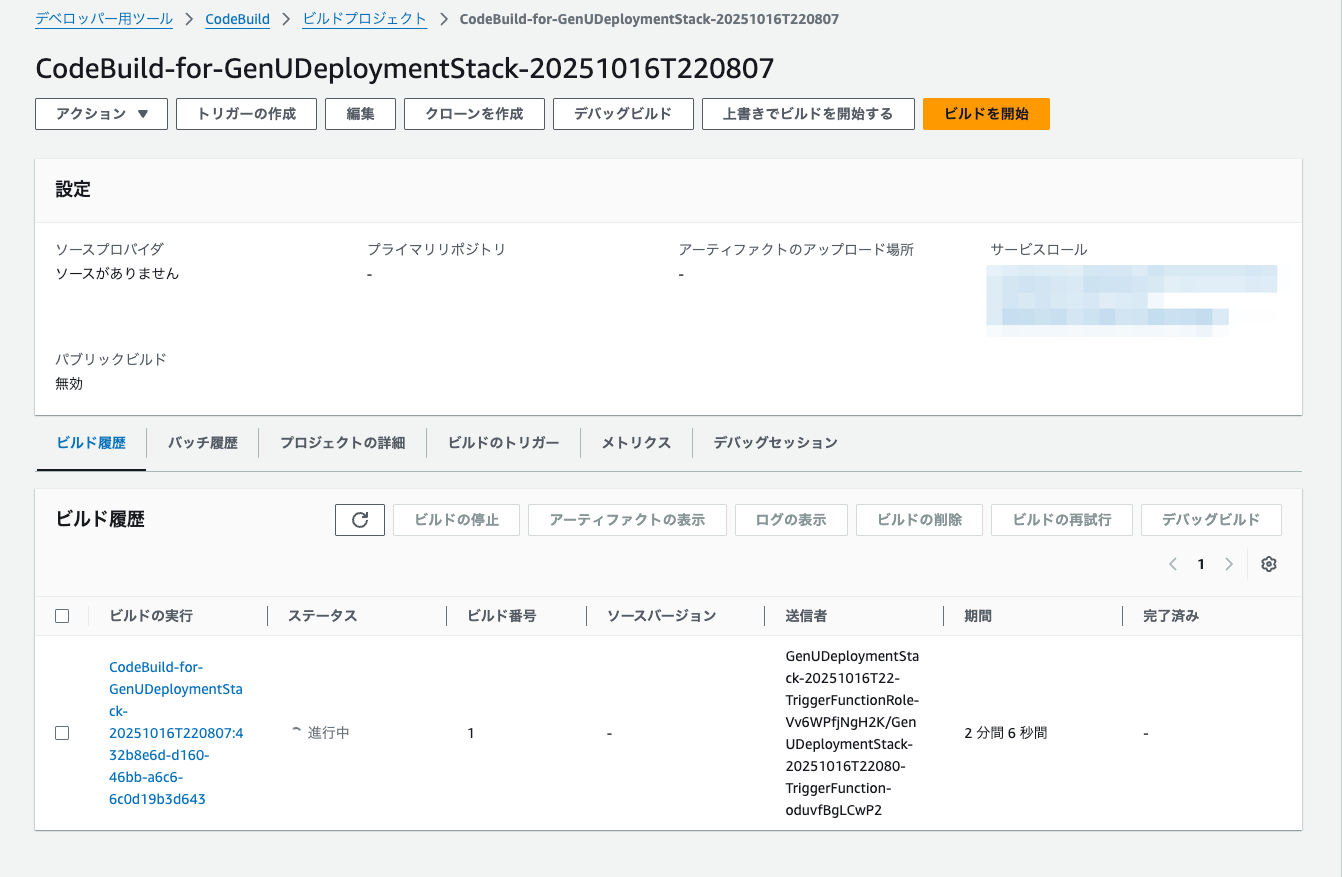The width and height of the screenshot is (1342, 877).
Task: Switch to the バッチ履歴 tab
Action: [x=202, y=443]
